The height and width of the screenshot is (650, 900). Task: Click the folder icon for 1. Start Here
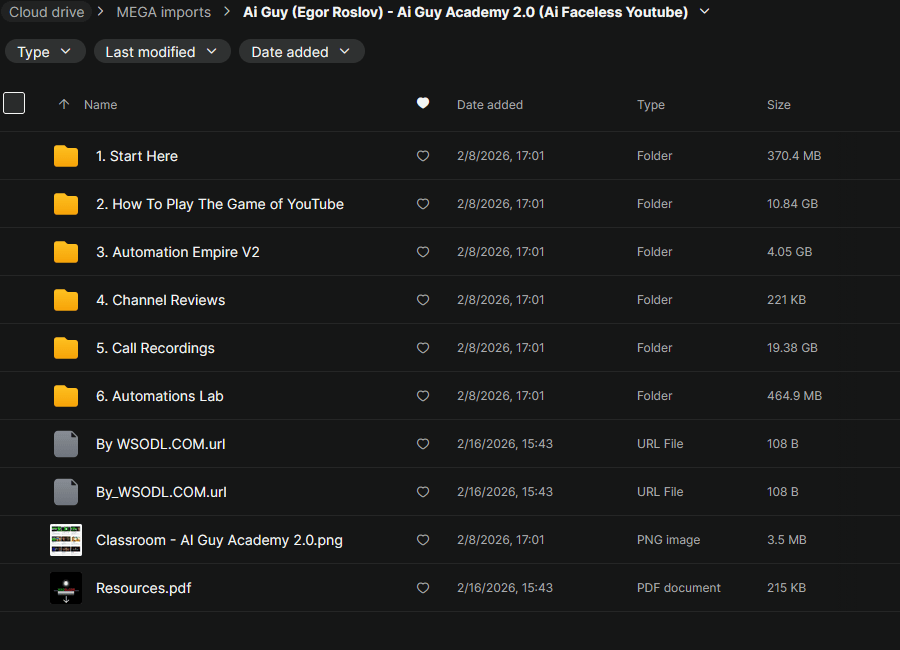[66, 156]
